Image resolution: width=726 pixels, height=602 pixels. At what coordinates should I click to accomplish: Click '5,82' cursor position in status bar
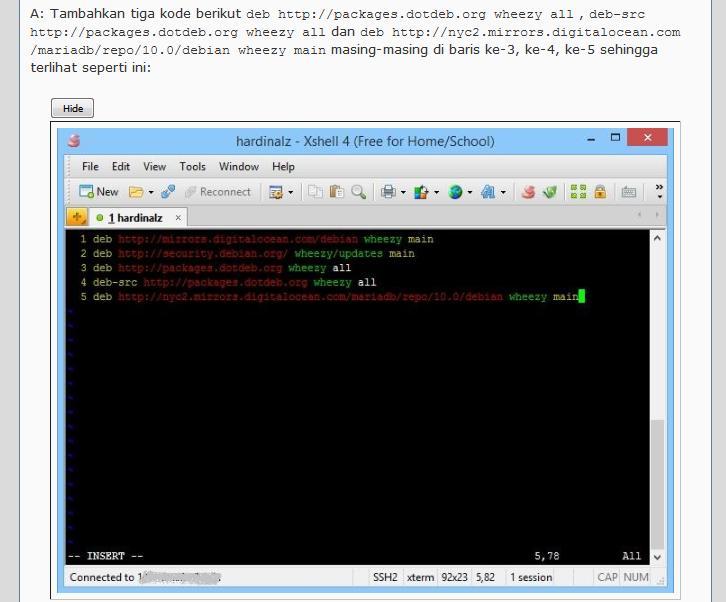(485, 577)
